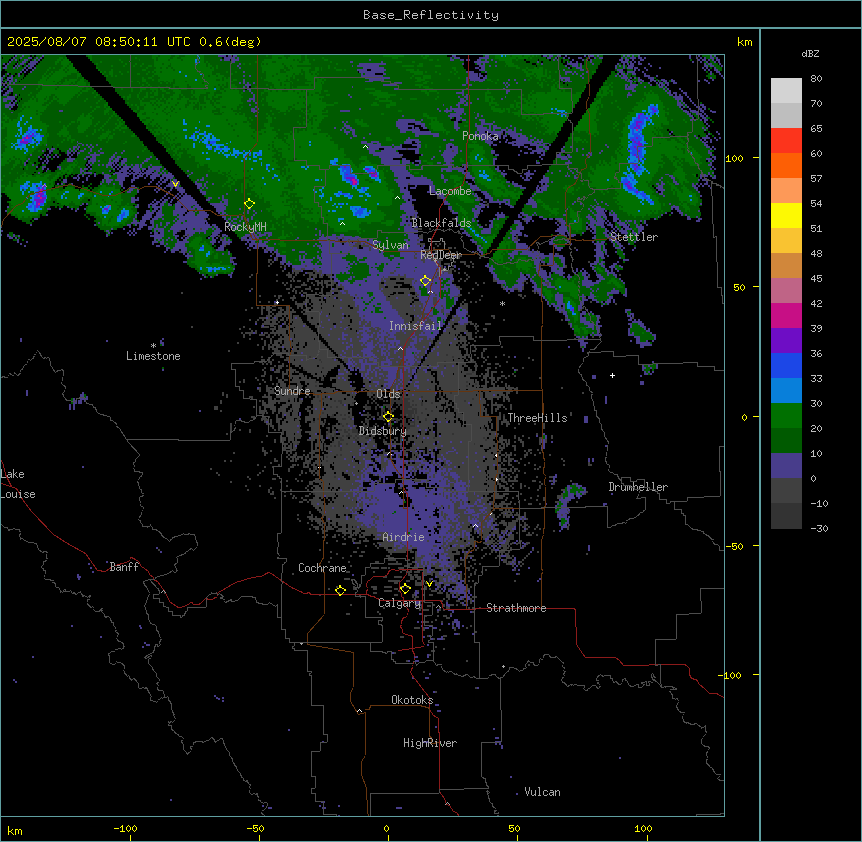Click the Limestone label
This screenshot has height=842, width=862.
(x=153, y=356)
